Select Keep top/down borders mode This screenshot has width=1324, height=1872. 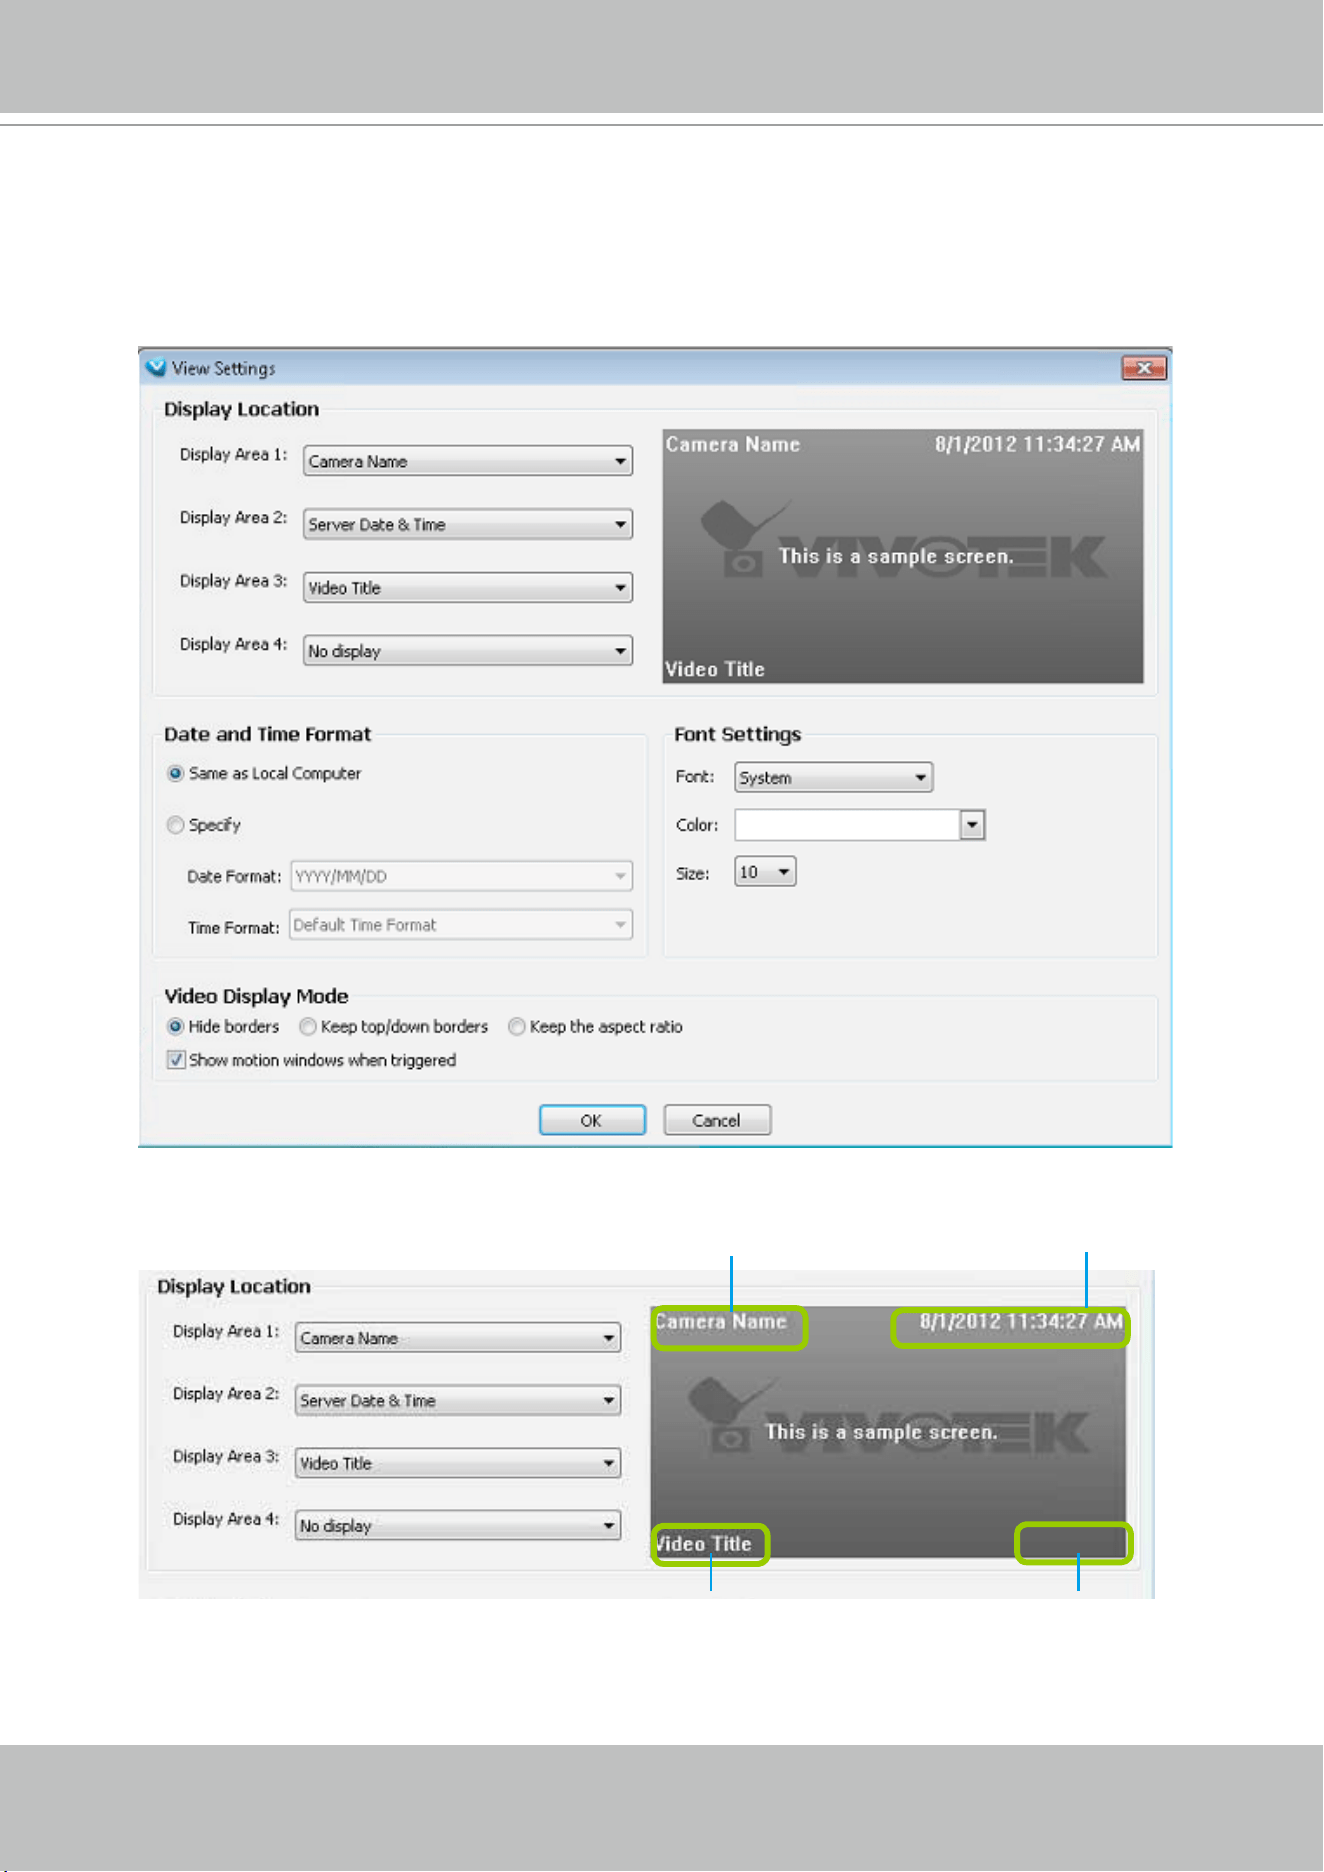(x=308, y=1026)
